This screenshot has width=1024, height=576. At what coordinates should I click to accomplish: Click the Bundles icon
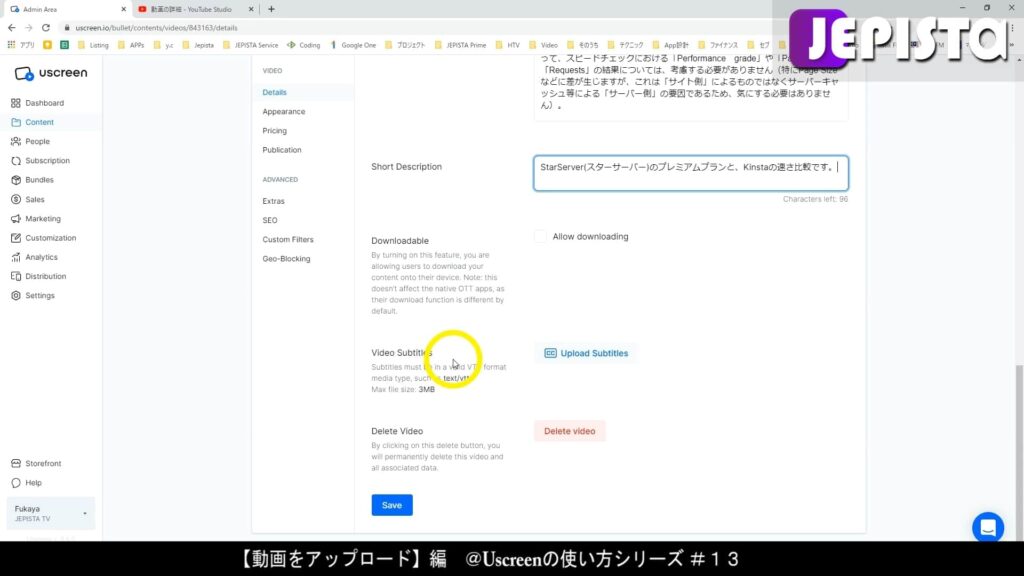[x=16, y=180]
